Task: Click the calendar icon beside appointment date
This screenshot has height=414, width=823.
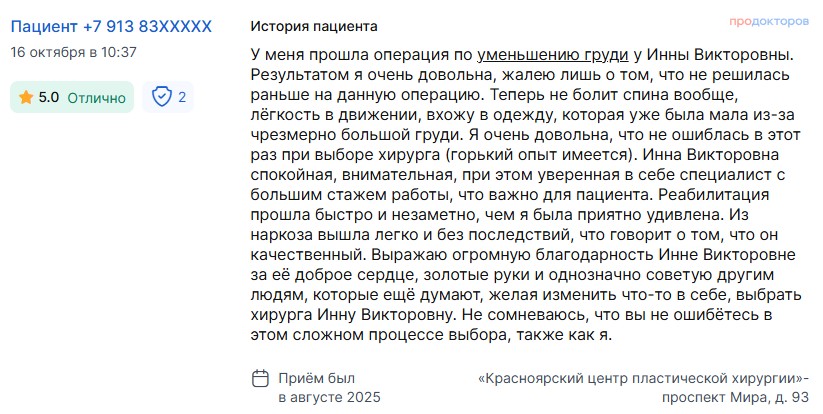Action: (260, 378)
